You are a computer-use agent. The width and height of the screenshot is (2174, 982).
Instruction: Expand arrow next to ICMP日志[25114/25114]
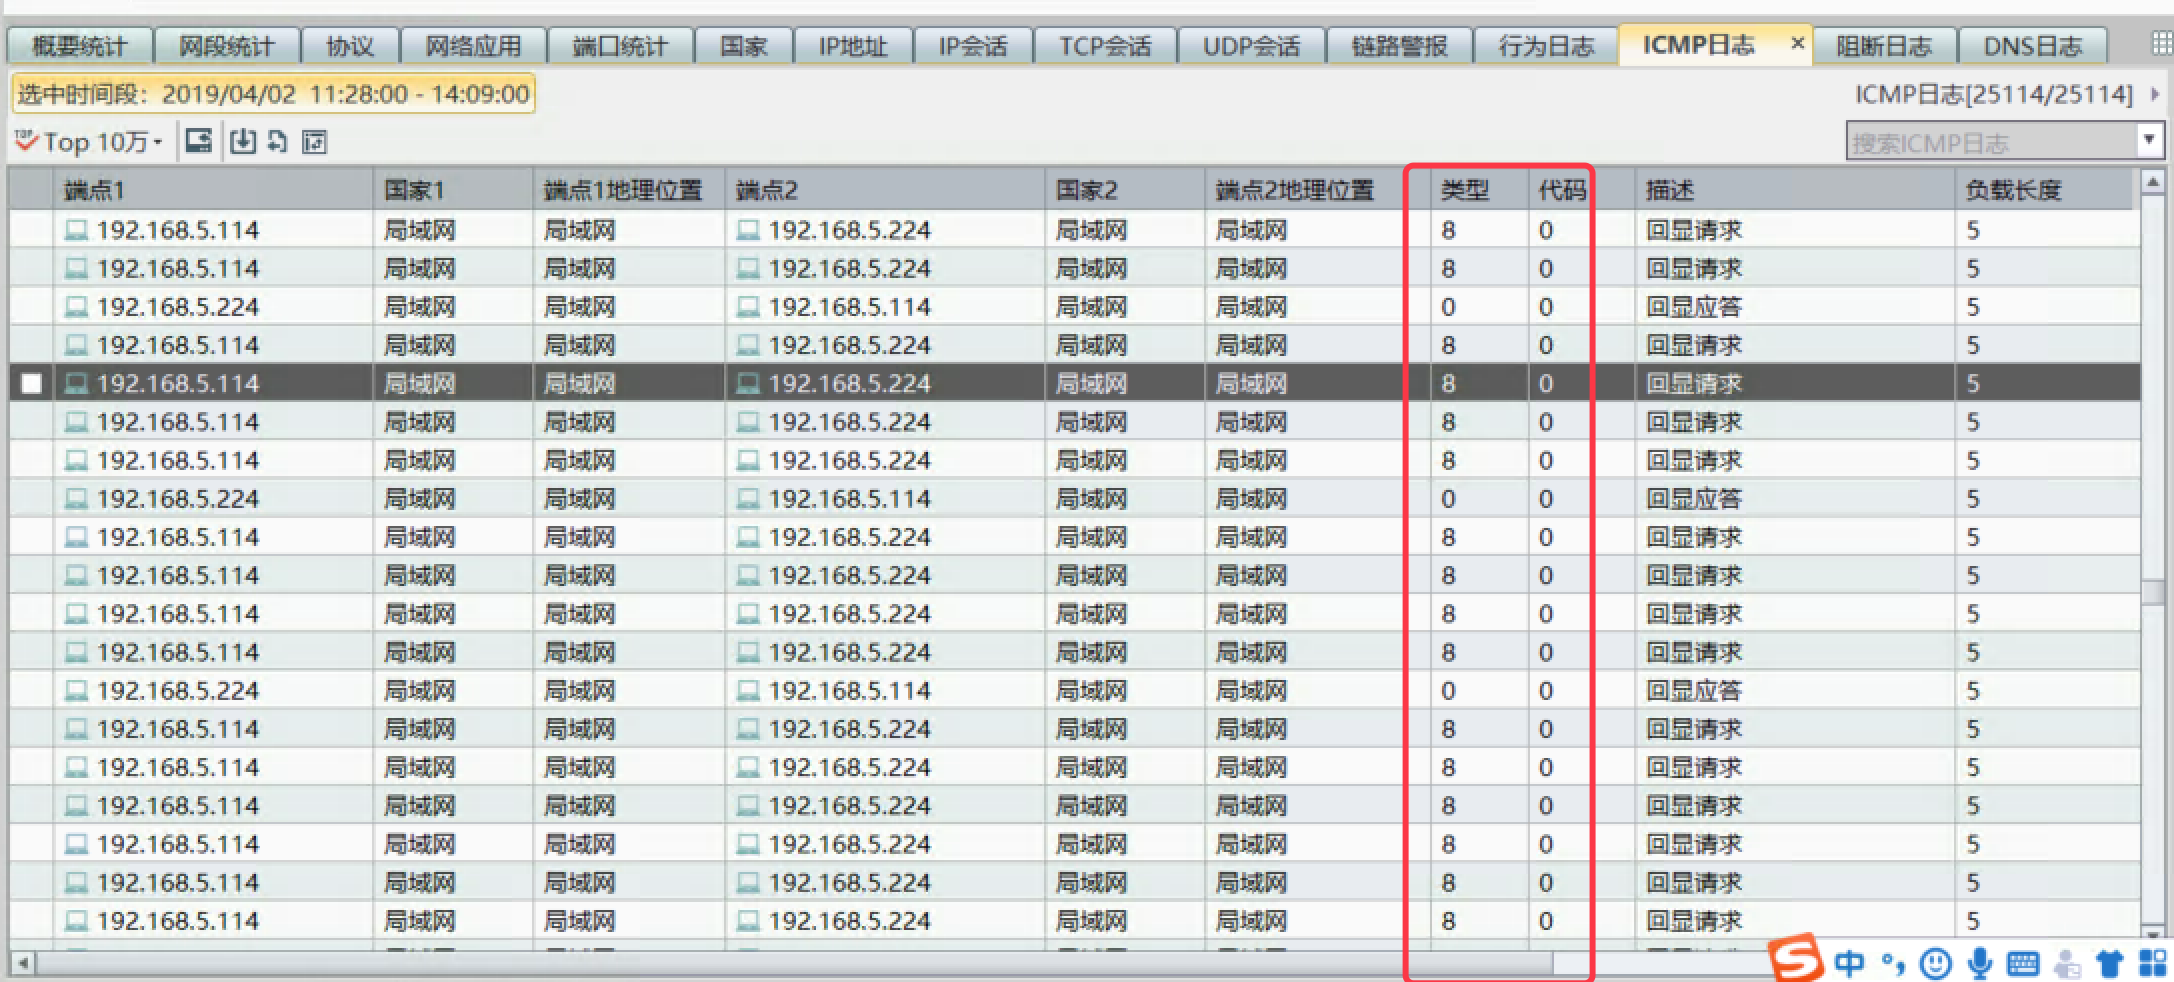[2154, 94]
